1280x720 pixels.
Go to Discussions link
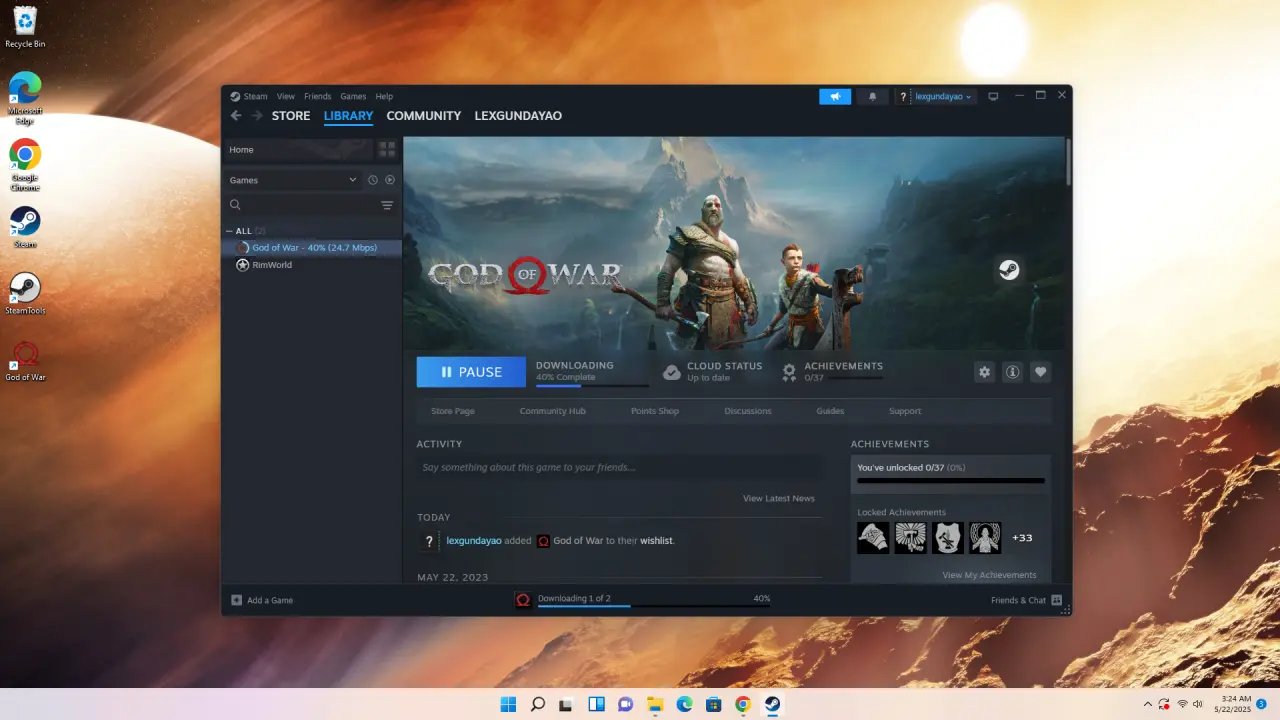tap(748, 411)
